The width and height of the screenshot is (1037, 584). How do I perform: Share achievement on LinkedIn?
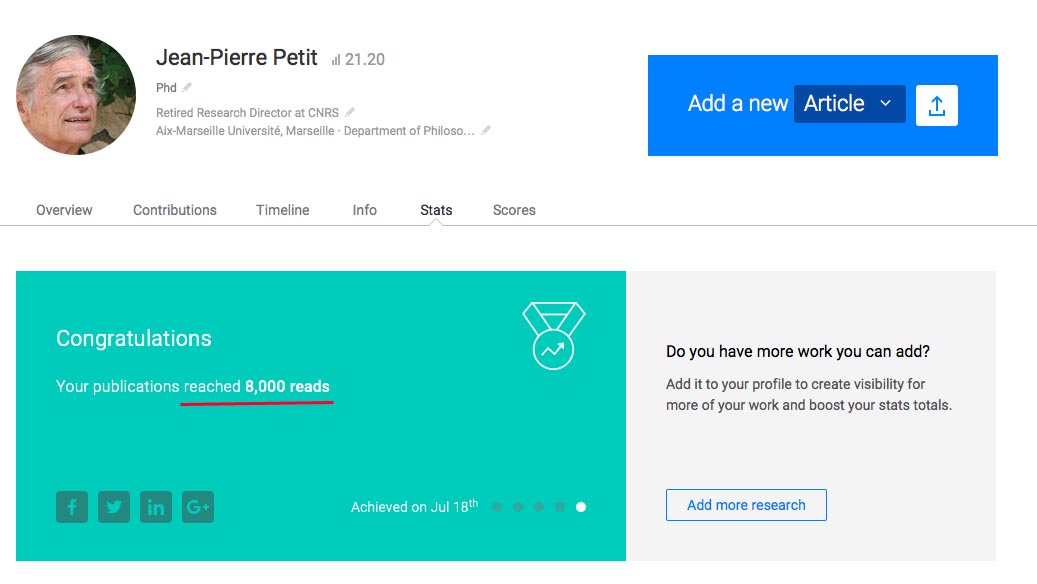pyautogui.click(x=156, y=507)
